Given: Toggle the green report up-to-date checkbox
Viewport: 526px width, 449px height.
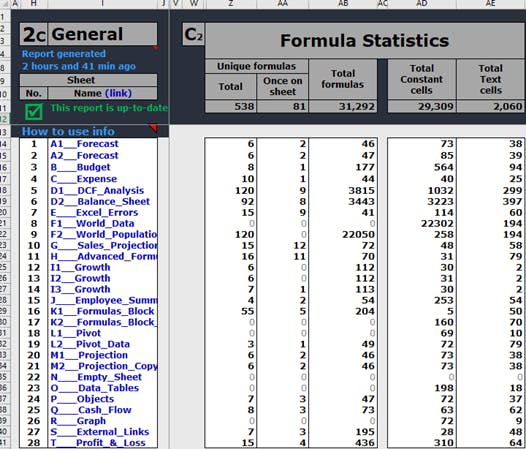Looking at the screenshot, I should coord(34,112).
